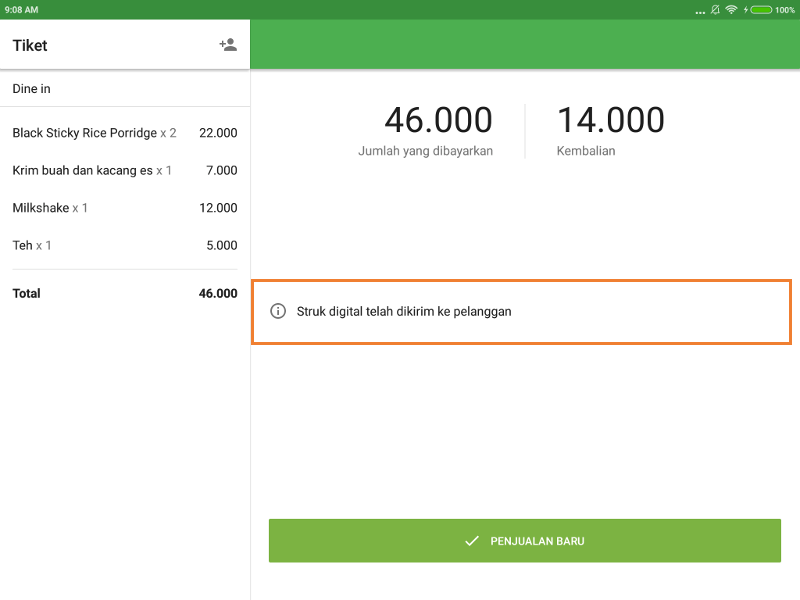Click the overflow dots in the status bar
Screen dimensions: 800x600
point(701,9)
